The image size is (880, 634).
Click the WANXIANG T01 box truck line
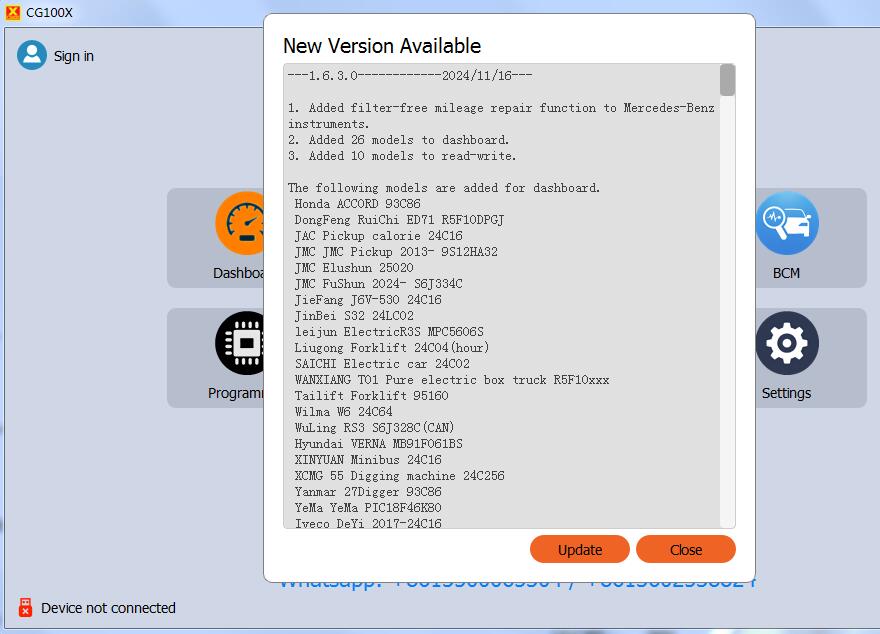coord(452,380)
